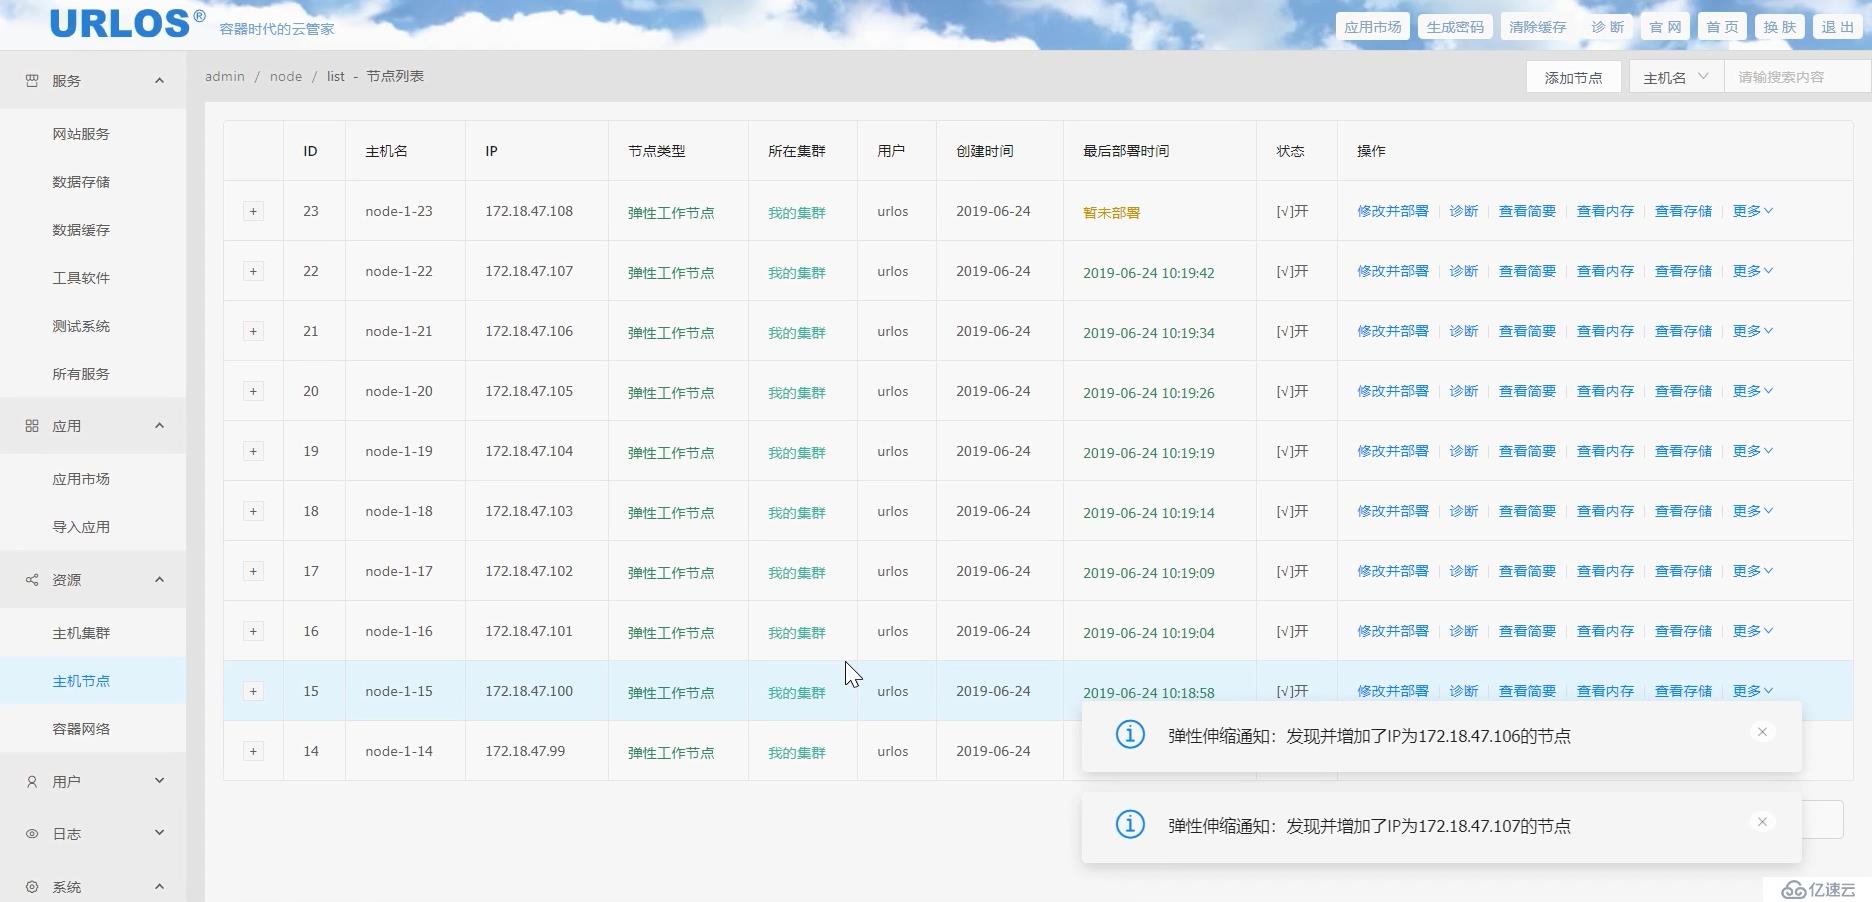Focus the search content input field
Viewport: 1872px width, 902px height.
(1797, 77)
